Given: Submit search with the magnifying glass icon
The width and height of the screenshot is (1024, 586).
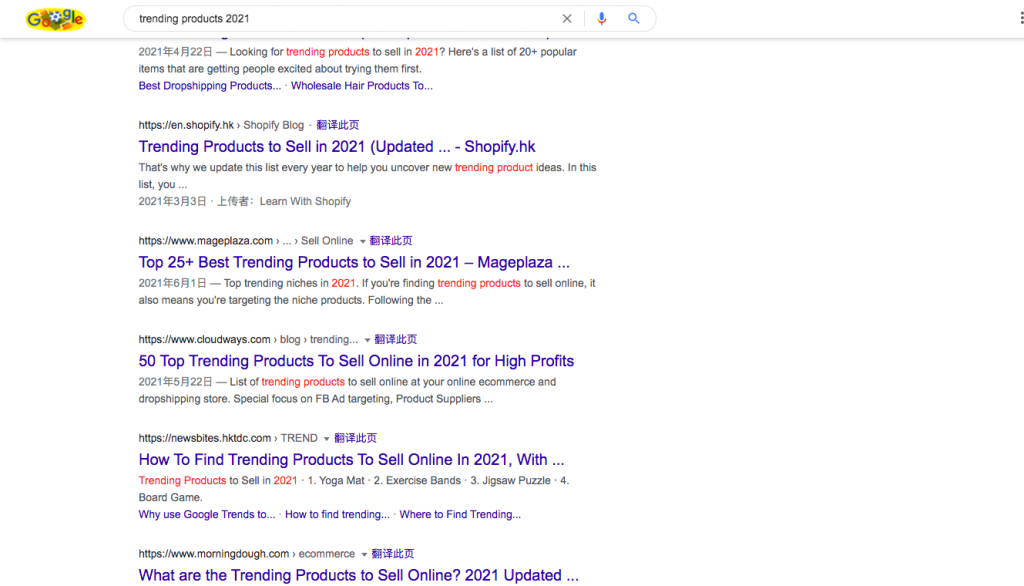Looking at the screenshot, I should pyautogui.click(x=633, y=18).
